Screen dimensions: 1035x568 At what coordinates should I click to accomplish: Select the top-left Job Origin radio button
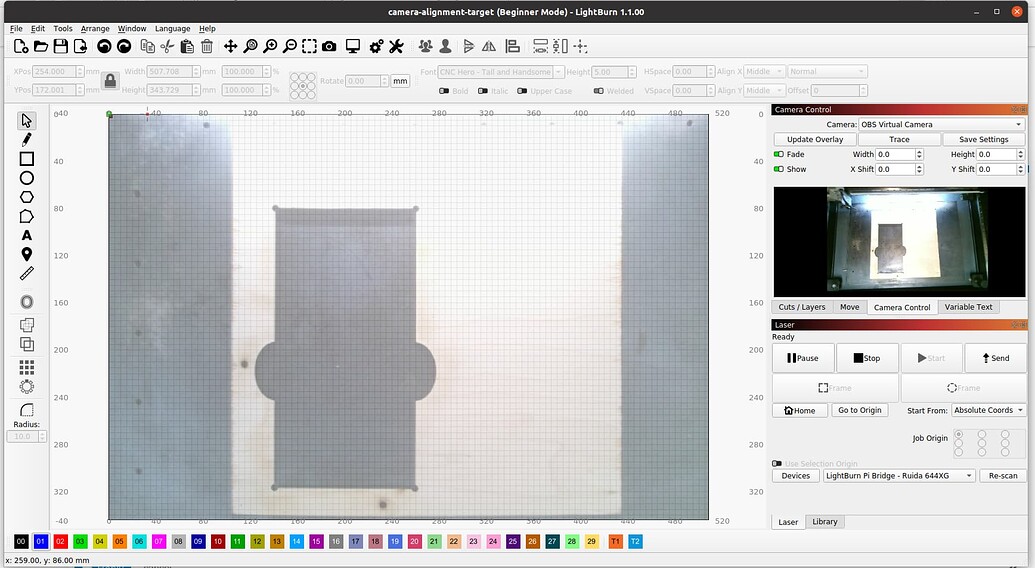tap(959, 435)
